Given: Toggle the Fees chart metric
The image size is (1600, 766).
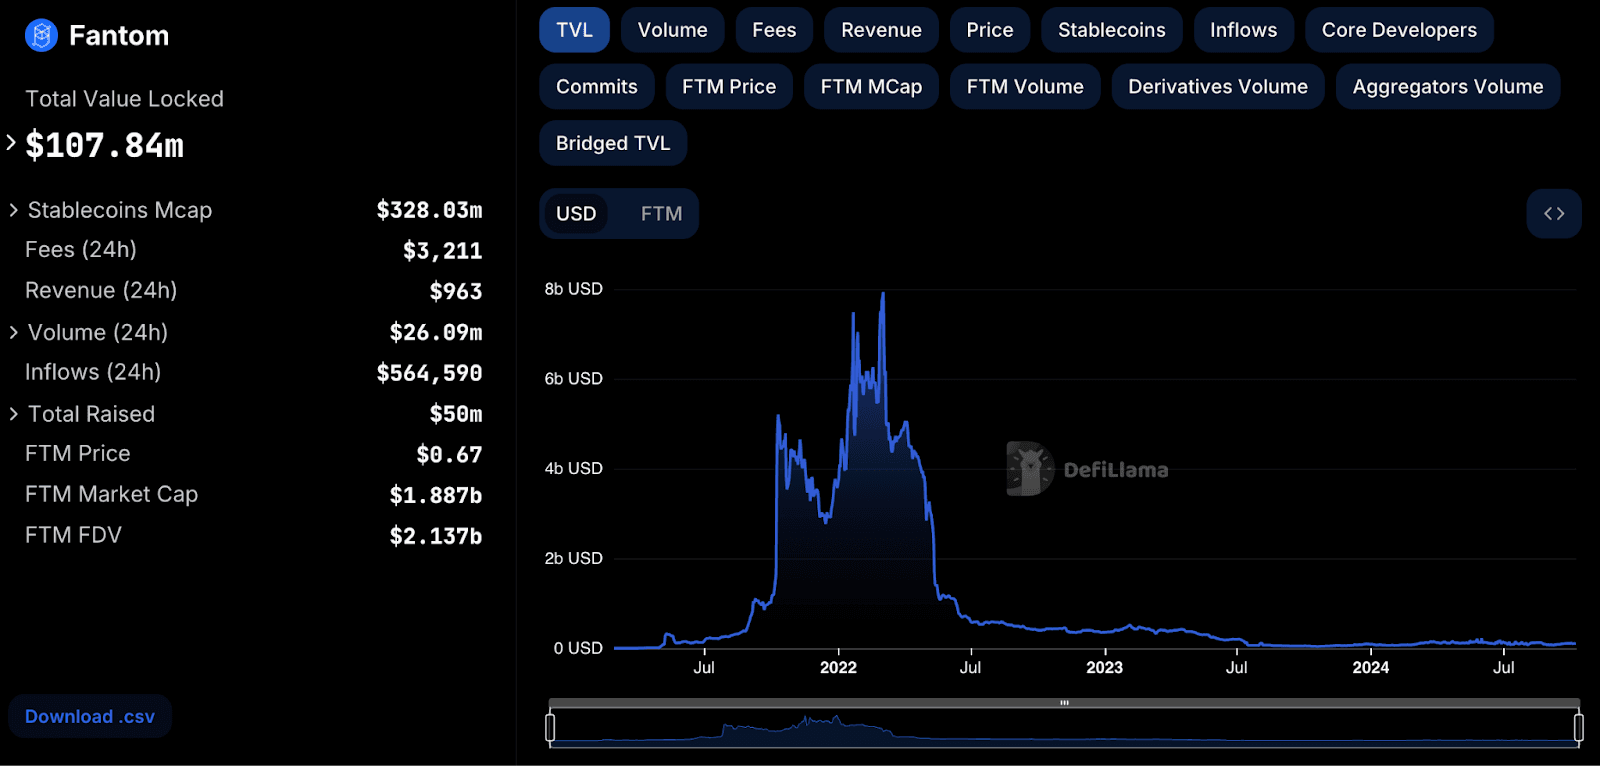Looking at the screenshot, I should coord(774,30).
